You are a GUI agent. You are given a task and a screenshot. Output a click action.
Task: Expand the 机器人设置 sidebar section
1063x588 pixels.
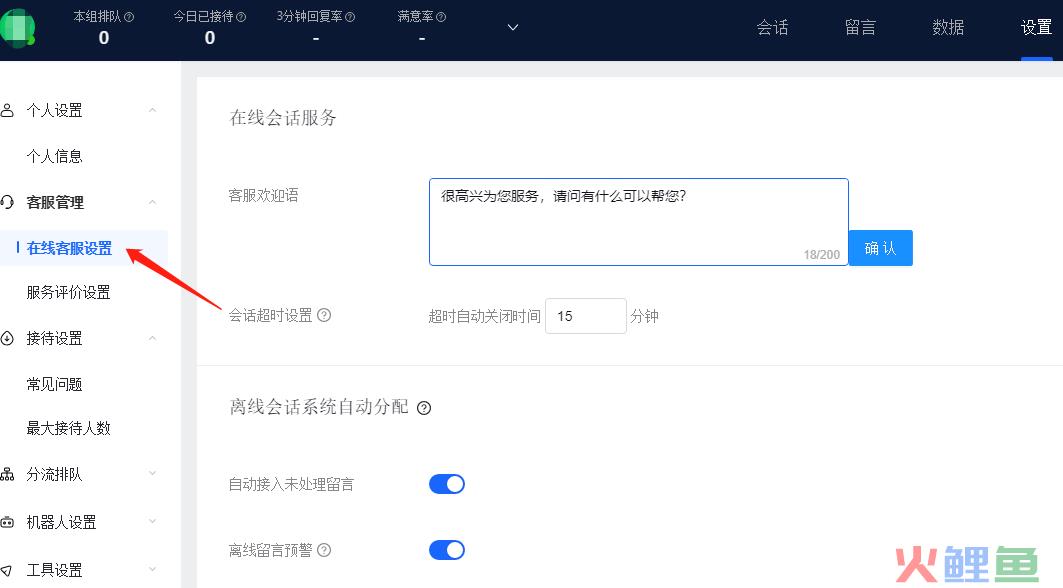click(x=152, y=522)
